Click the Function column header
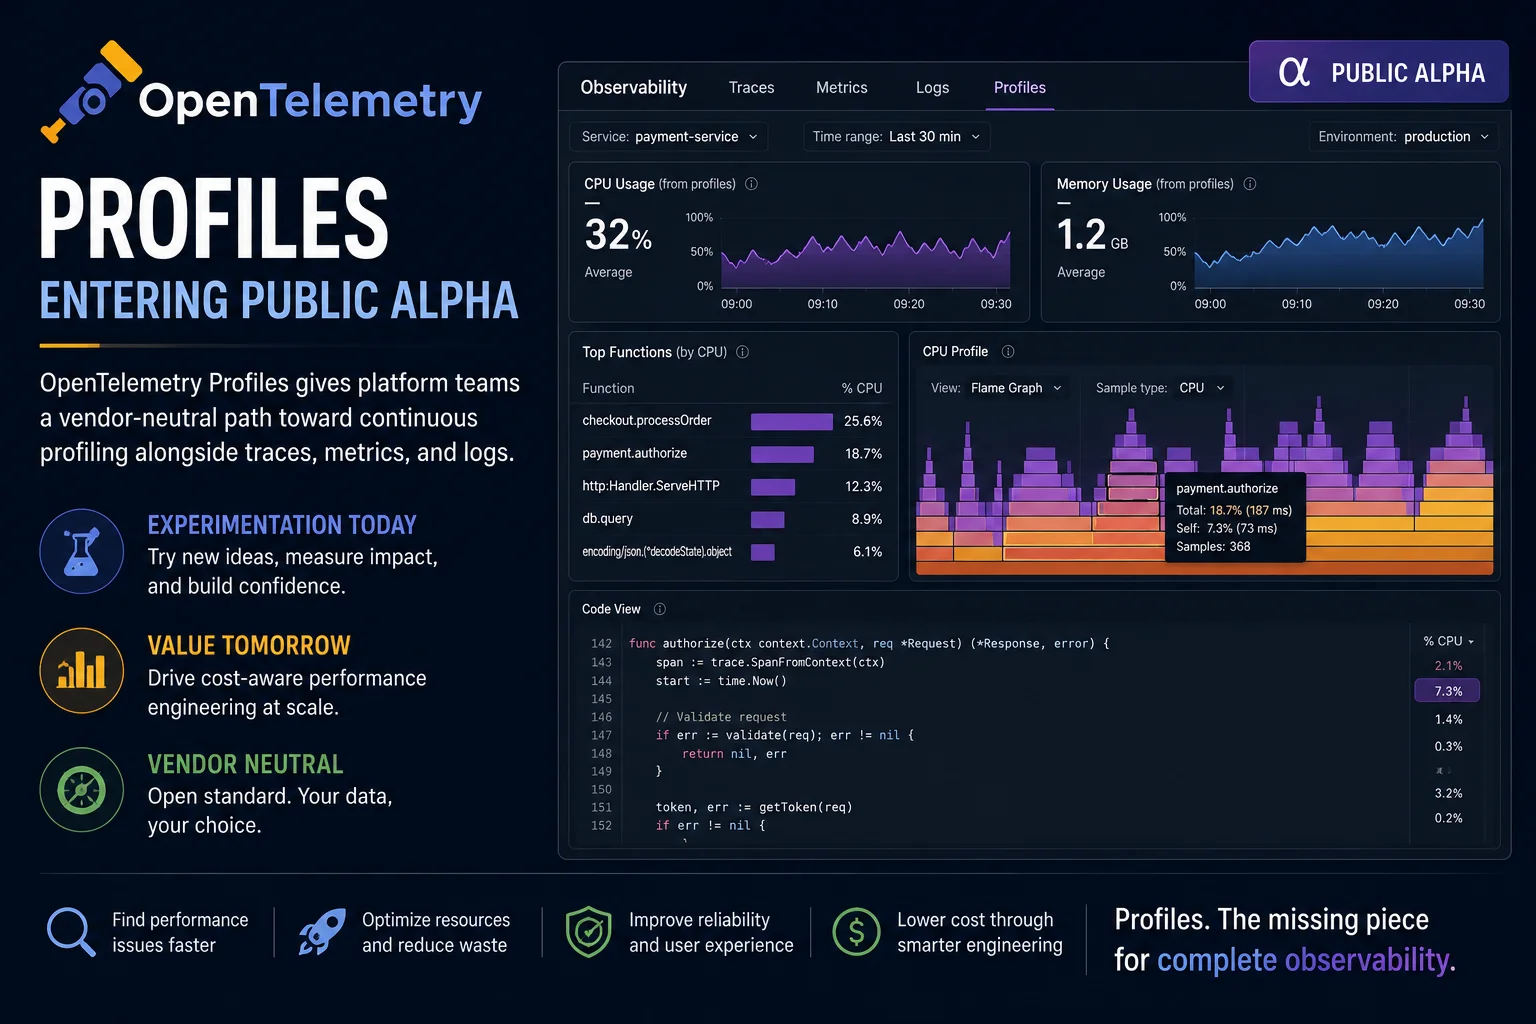The height and width of the screenshot is (1024, 1536). [608, 388]
